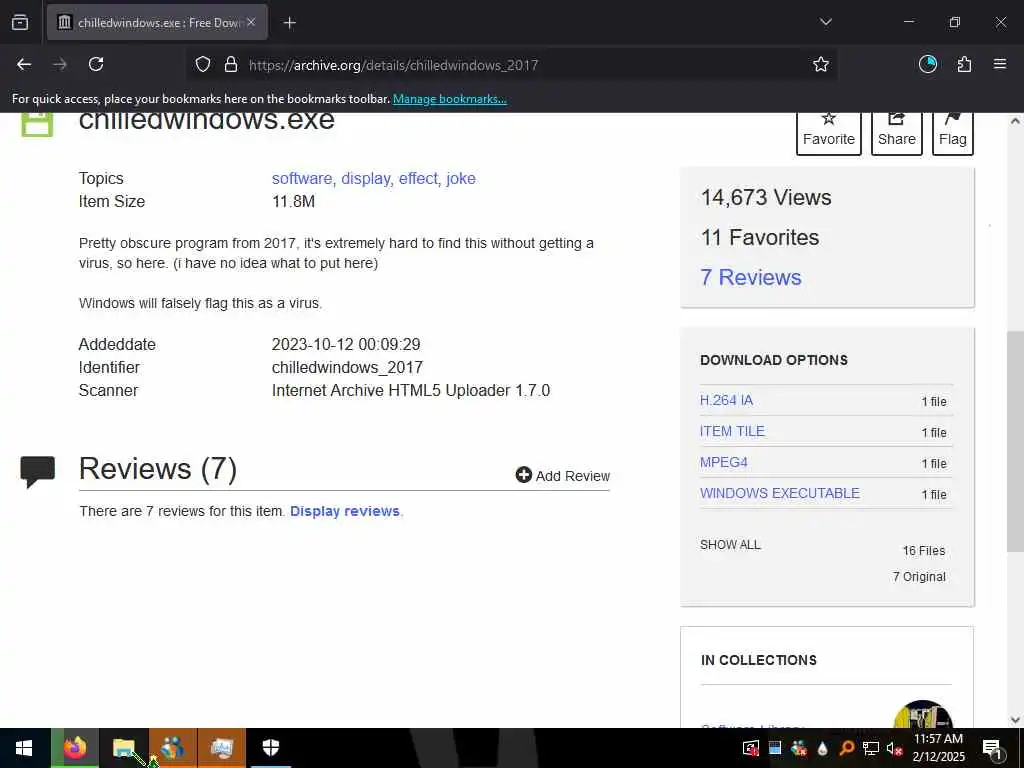Close the chilledwindows.exe tab
Image resolution: width=1024 pixels, height=768 pixels.
(x=251, y=22)
